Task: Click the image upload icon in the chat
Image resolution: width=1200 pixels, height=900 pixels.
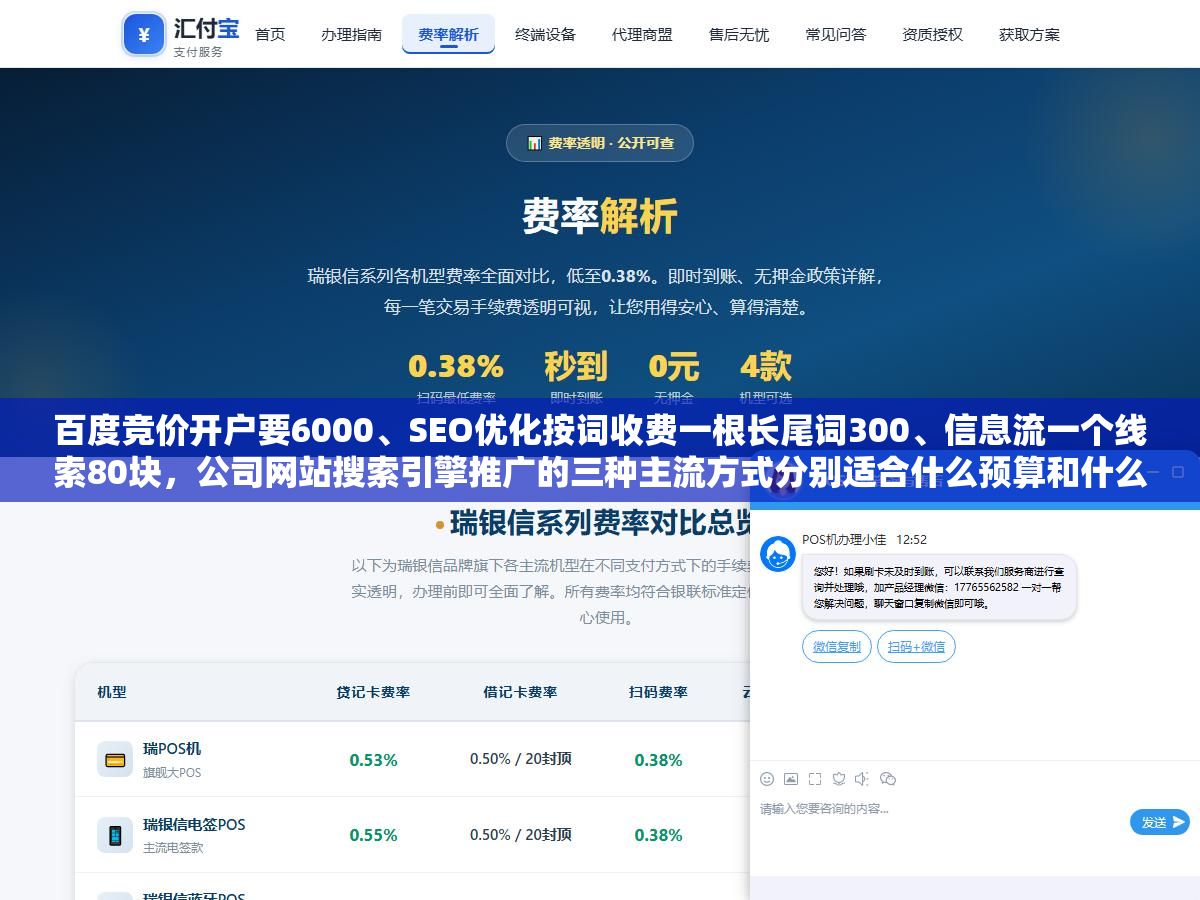Action: click(791, 779)
